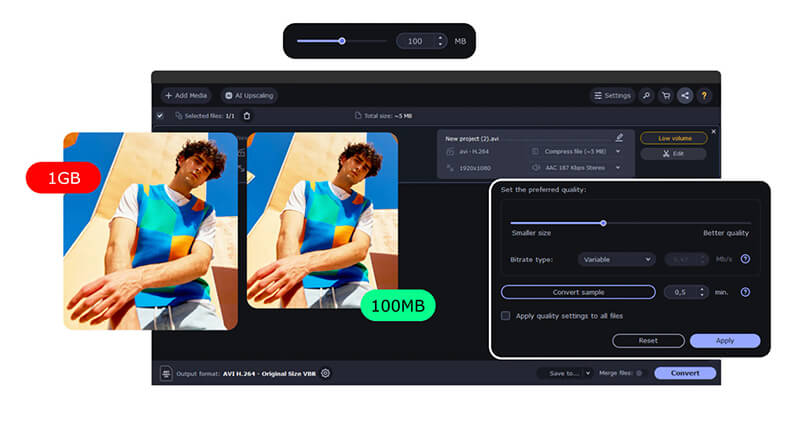Click the bitrate help question icon
The image size is (800, 439).
[745, 259]
